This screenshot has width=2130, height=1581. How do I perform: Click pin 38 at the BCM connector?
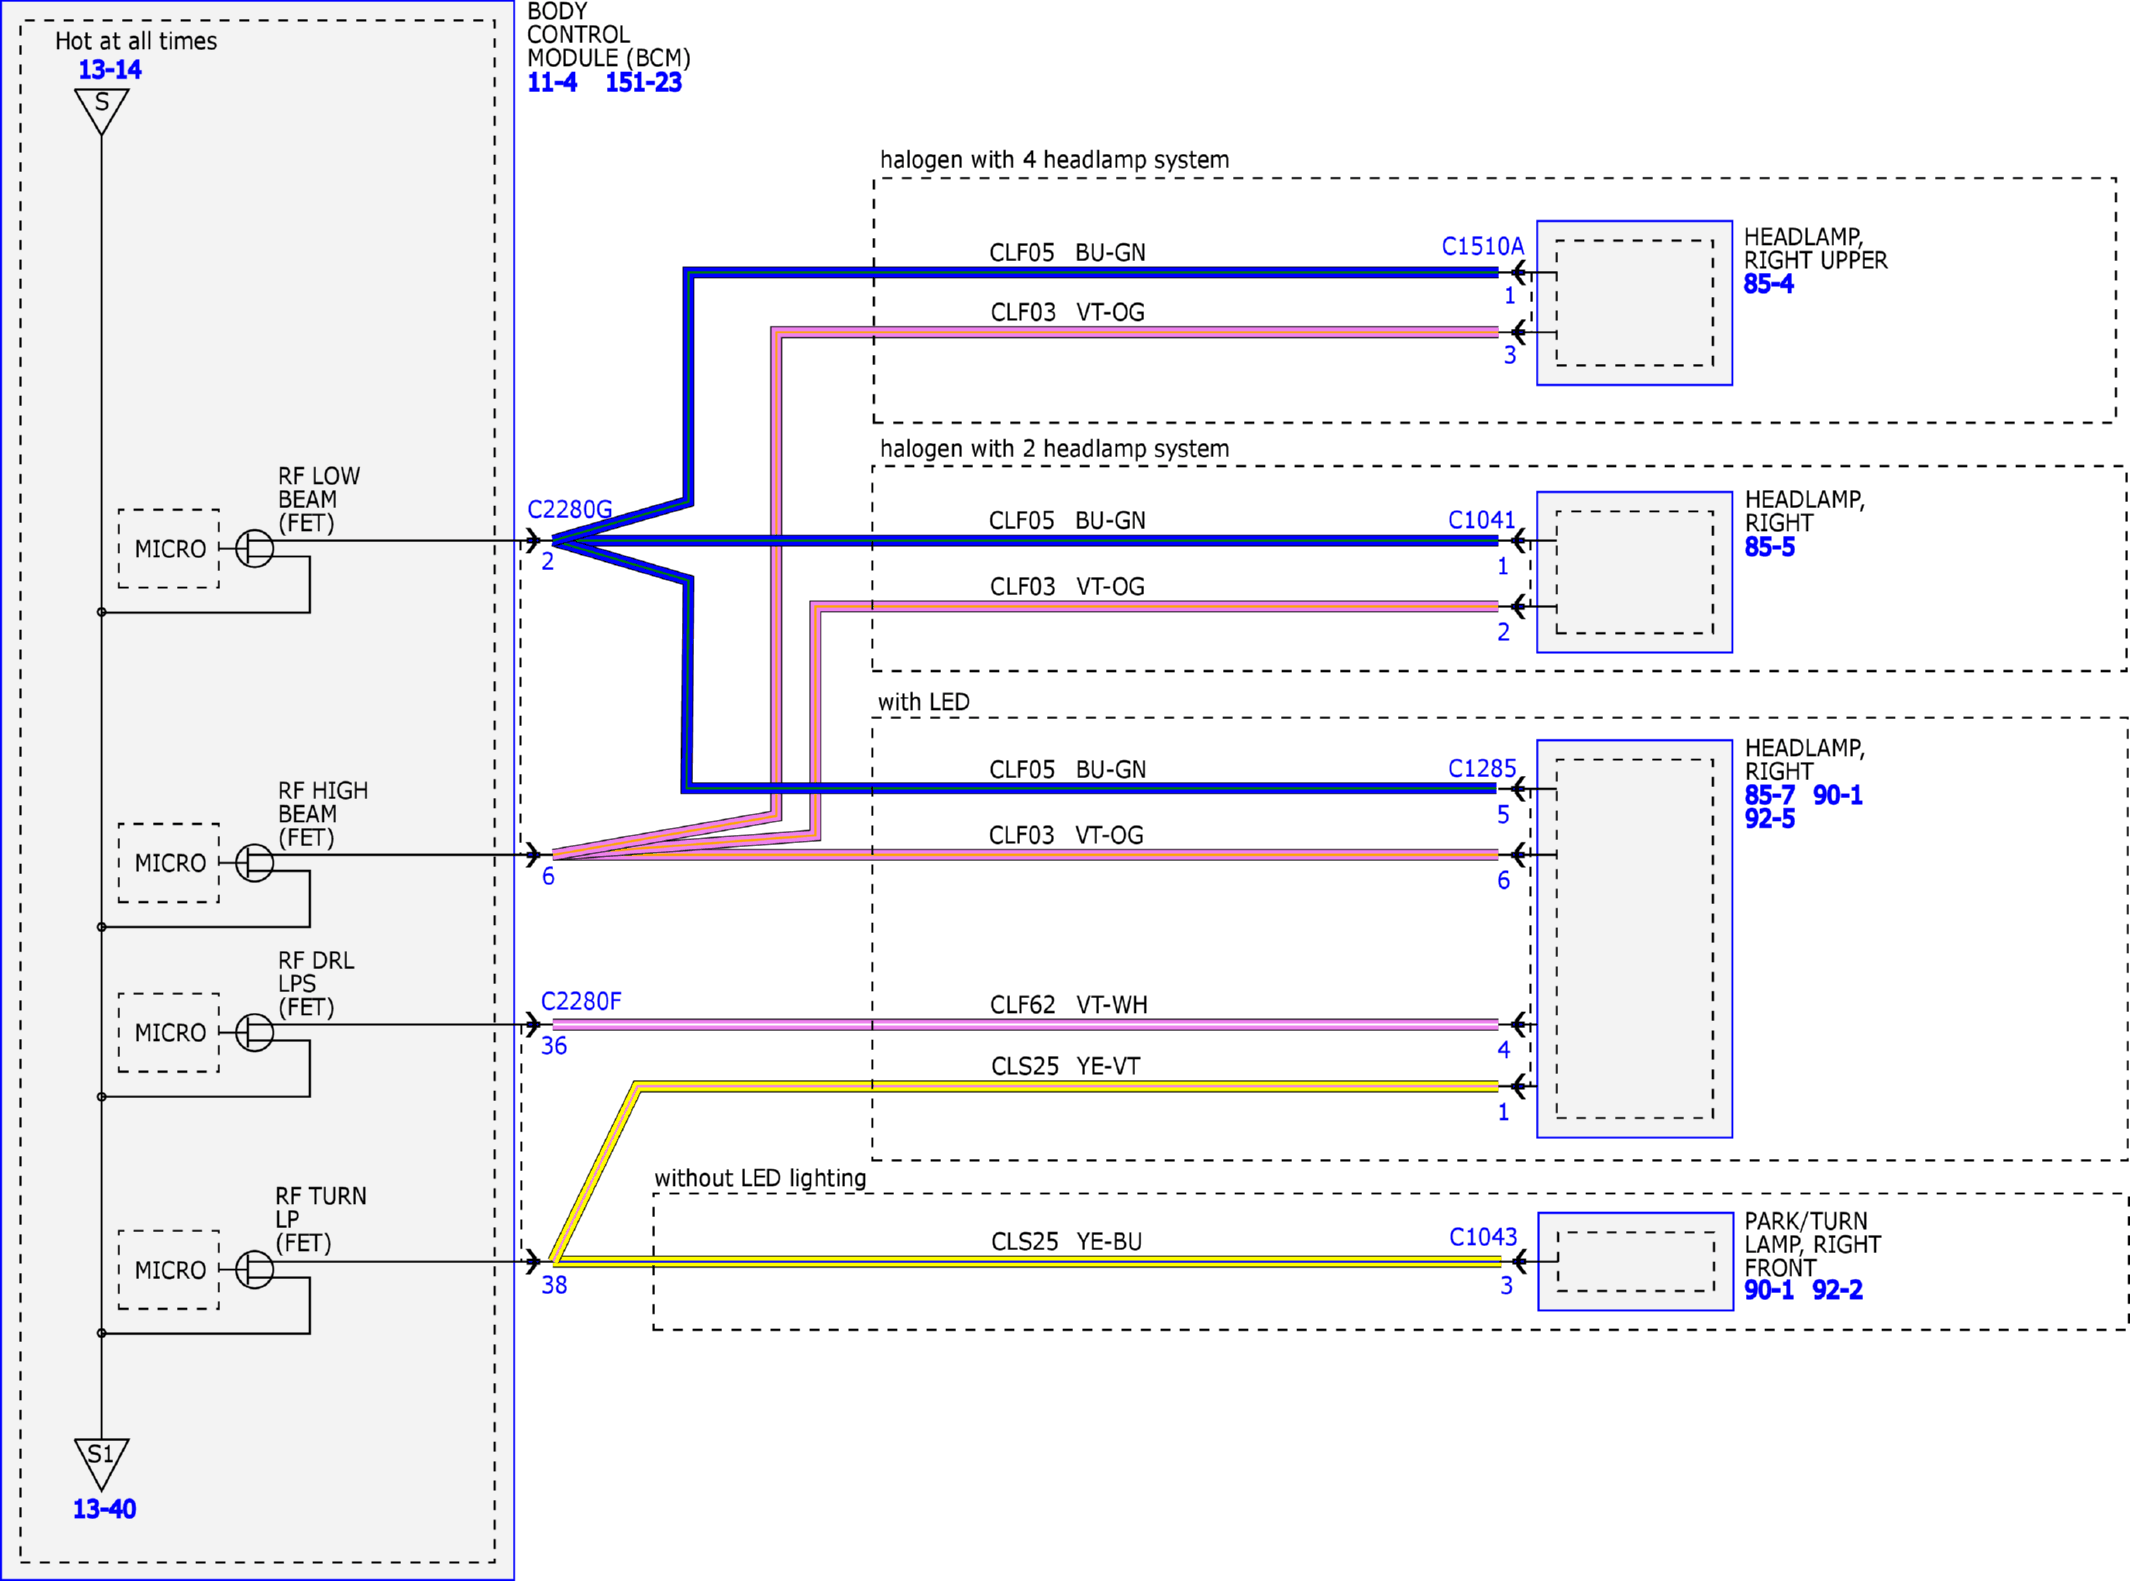(554, 1286)
